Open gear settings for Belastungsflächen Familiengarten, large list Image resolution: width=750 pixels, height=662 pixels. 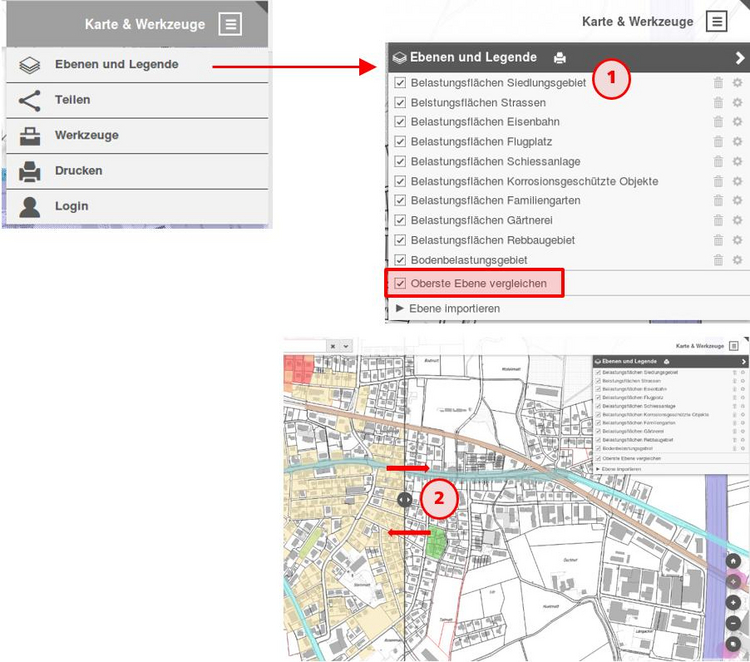pyautogui.click(x=737, y=200)
